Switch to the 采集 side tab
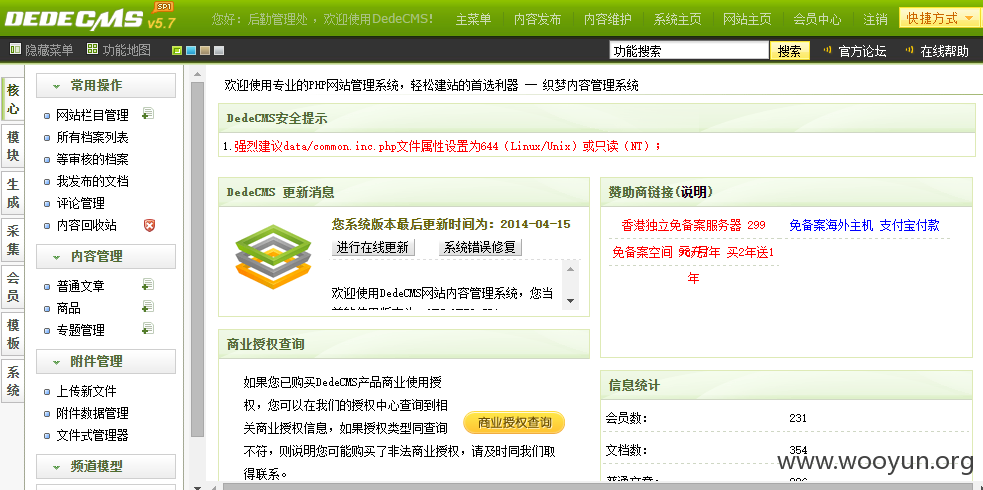The height and width of the screenshot is (490, 983). coord(13,241)
